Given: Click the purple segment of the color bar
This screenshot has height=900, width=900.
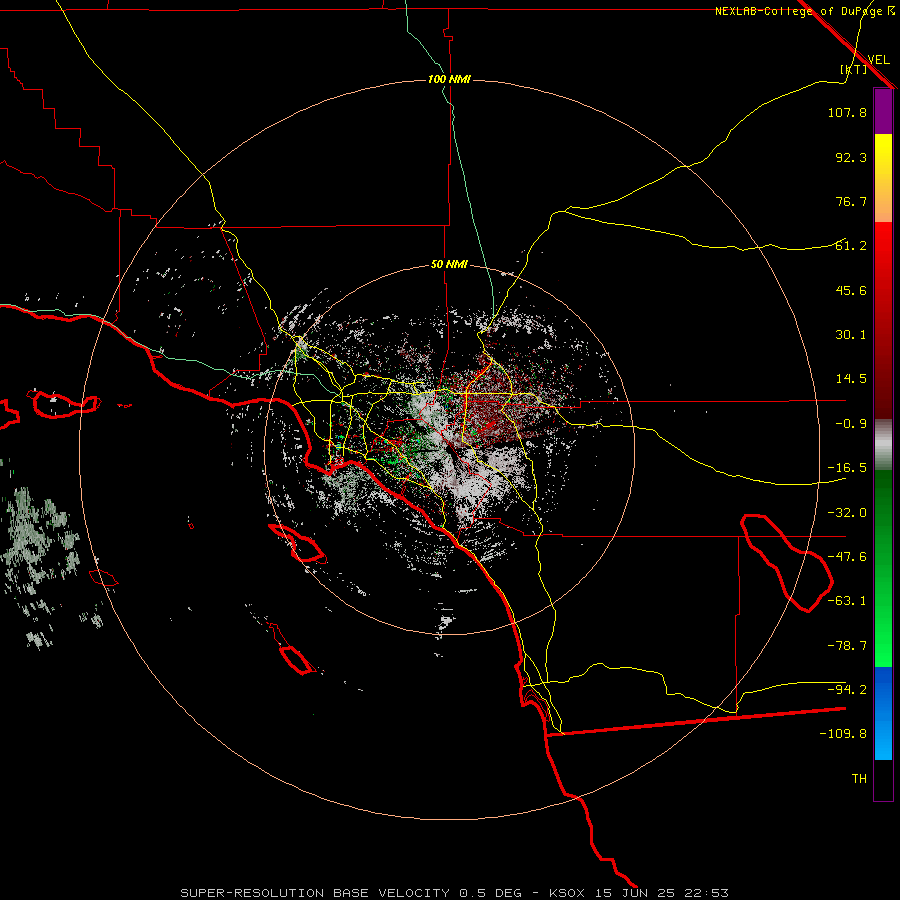Looking at the screenshot, I should point(883,111).
